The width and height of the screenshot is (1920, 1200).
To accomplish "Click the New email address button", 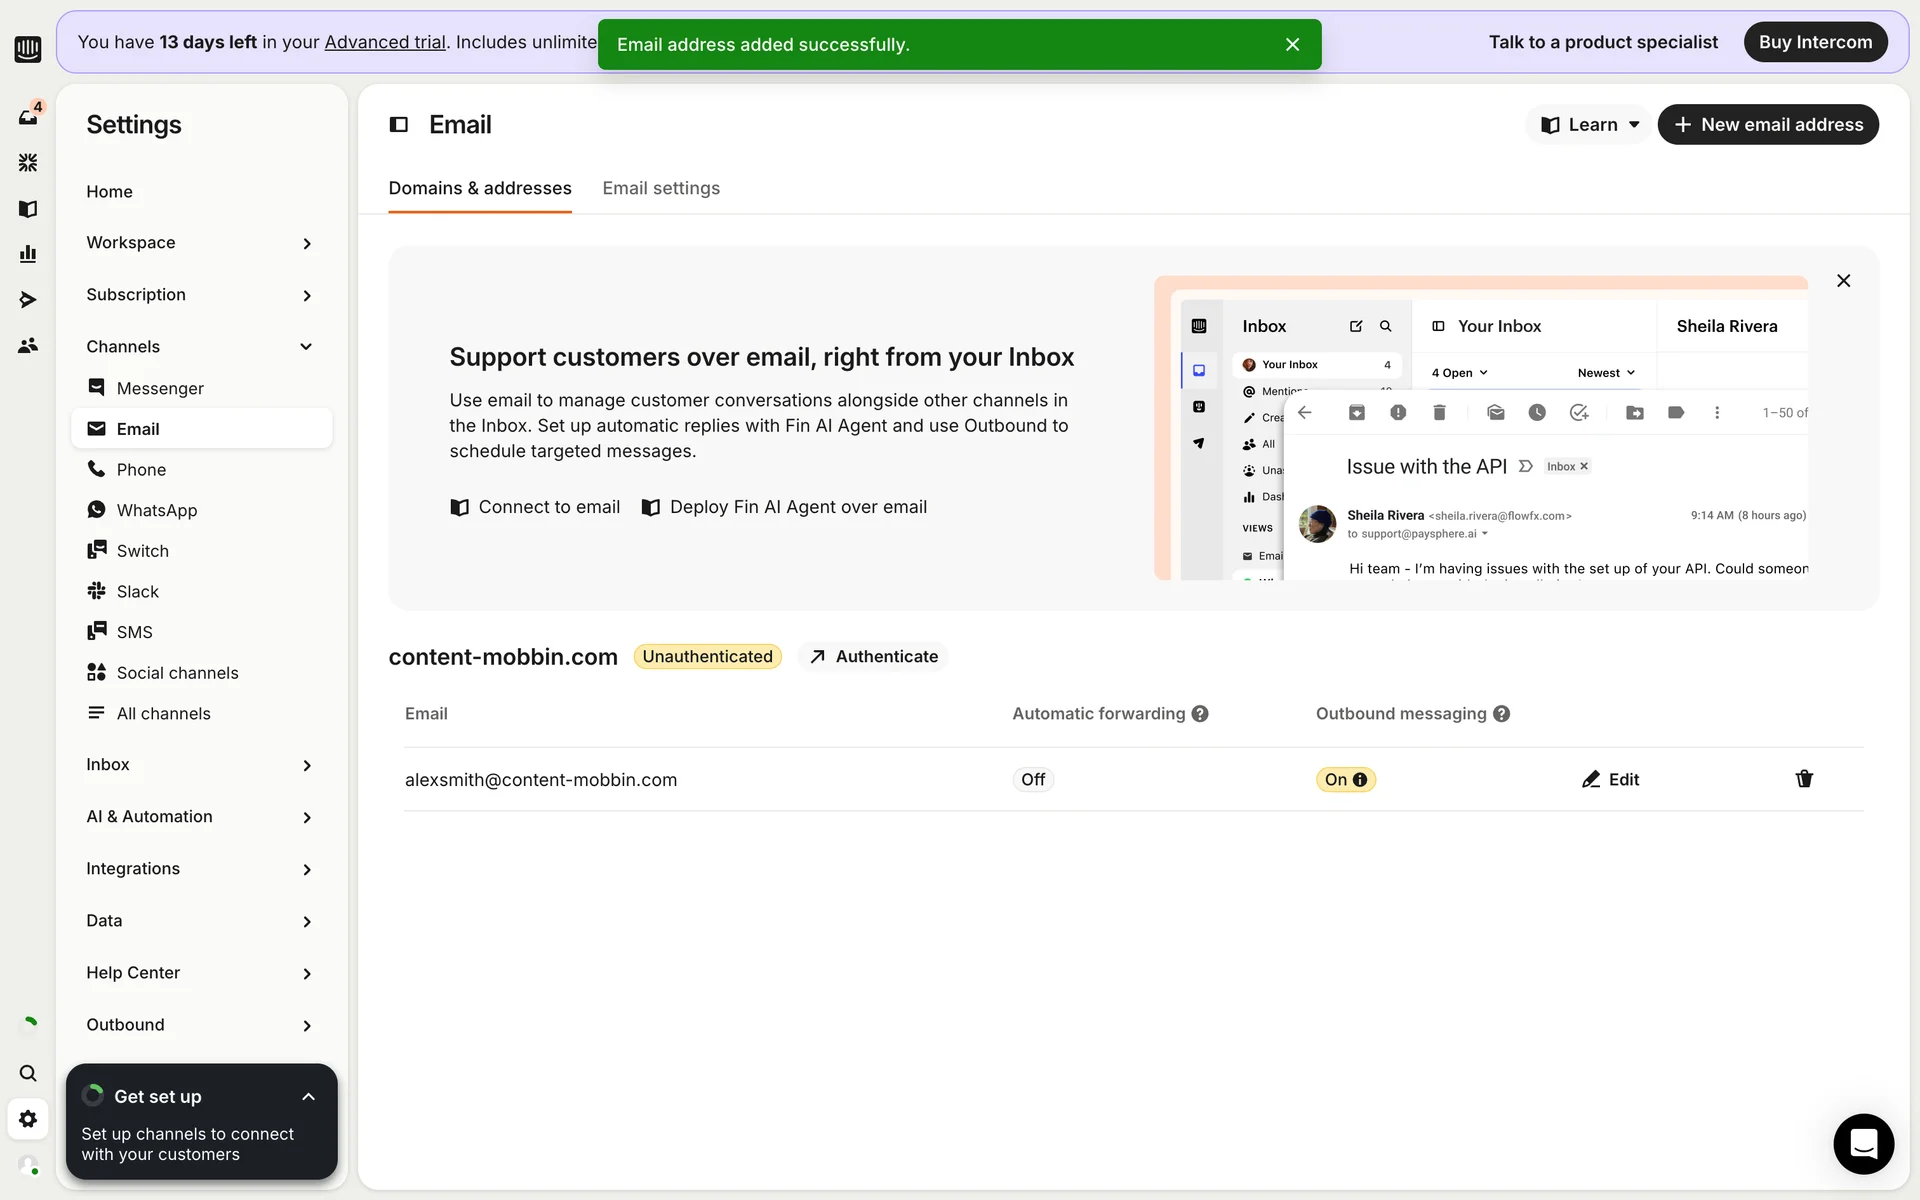I will pyautogui.click(x=1768, y=125).
